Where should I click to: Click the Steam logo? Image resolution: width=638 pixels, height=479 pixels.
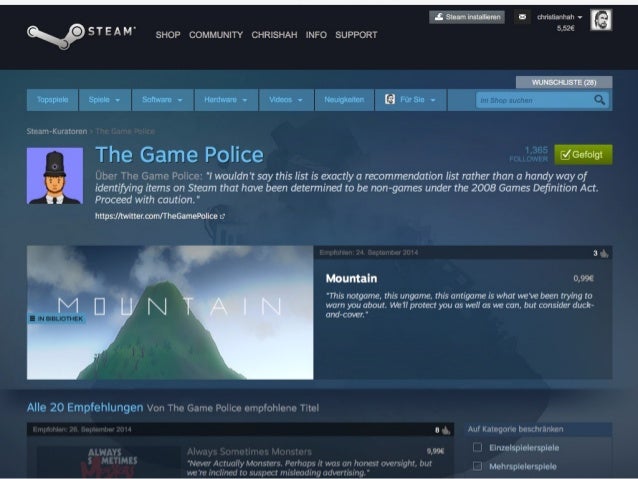point(81,35)
